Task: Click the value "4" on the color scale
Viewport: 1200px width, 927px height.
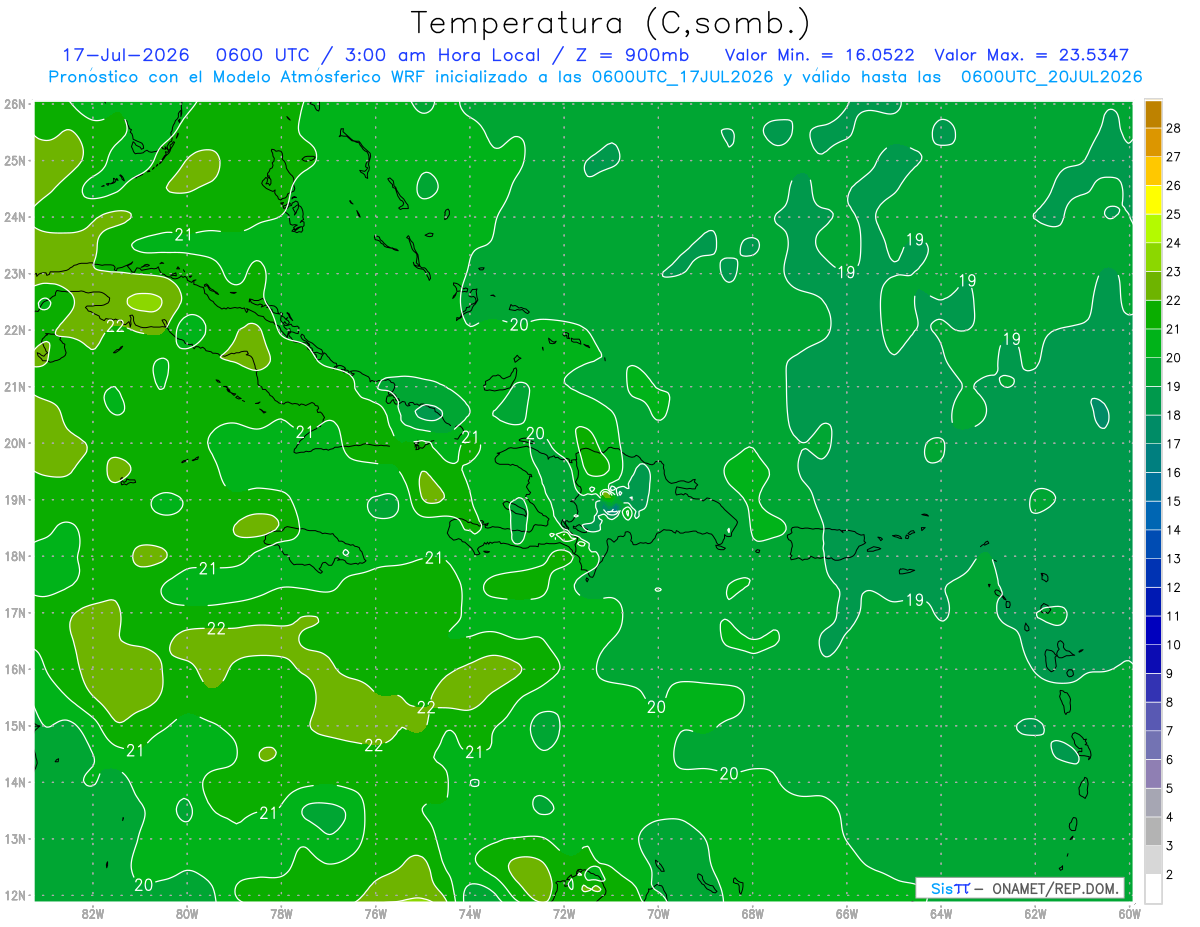Action: [1169, 817]
